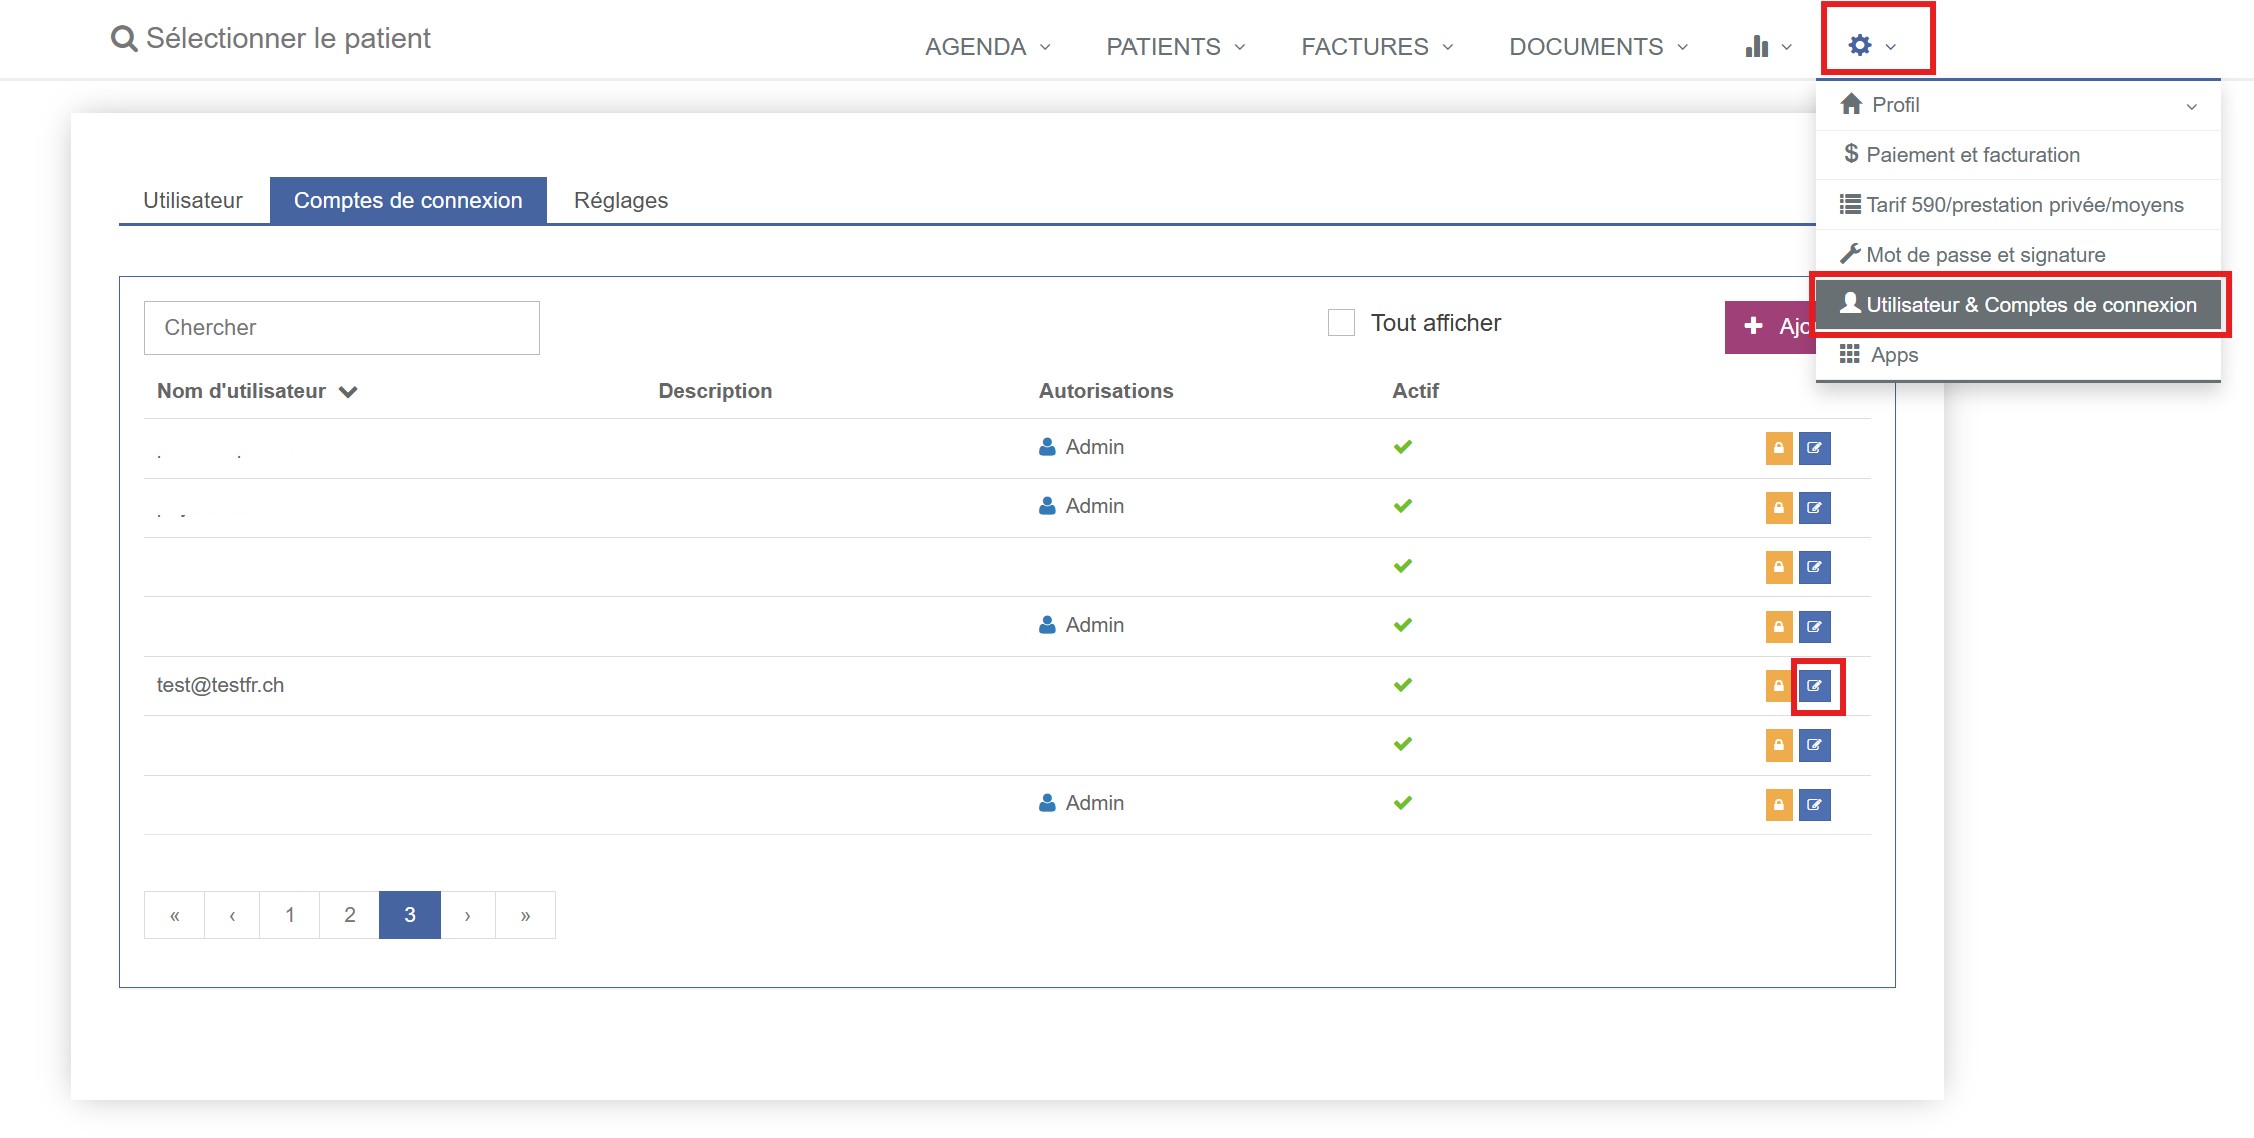The height and width of the screenshot is (1138, 2254).
Task: Click the Actif column header
Action: pyautogui.click(x=1415, y=391)
